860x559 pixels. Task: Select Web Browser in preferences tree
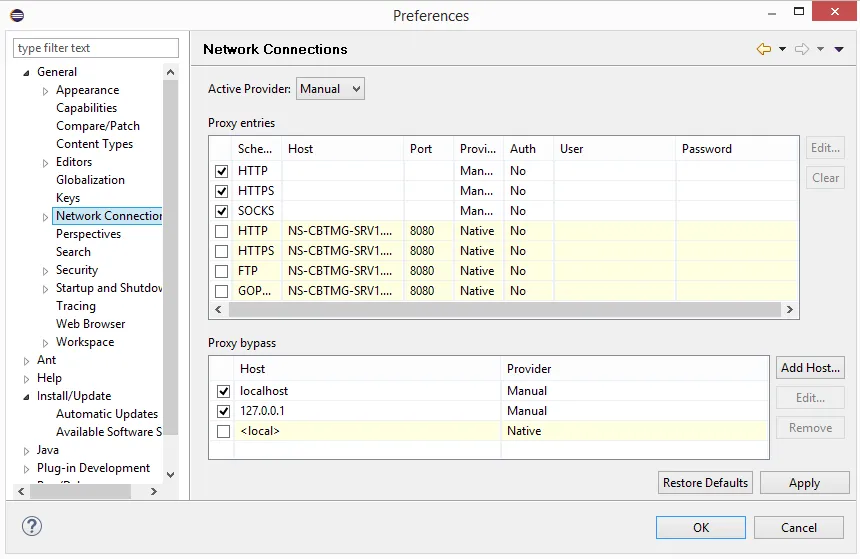pos(90,324)
